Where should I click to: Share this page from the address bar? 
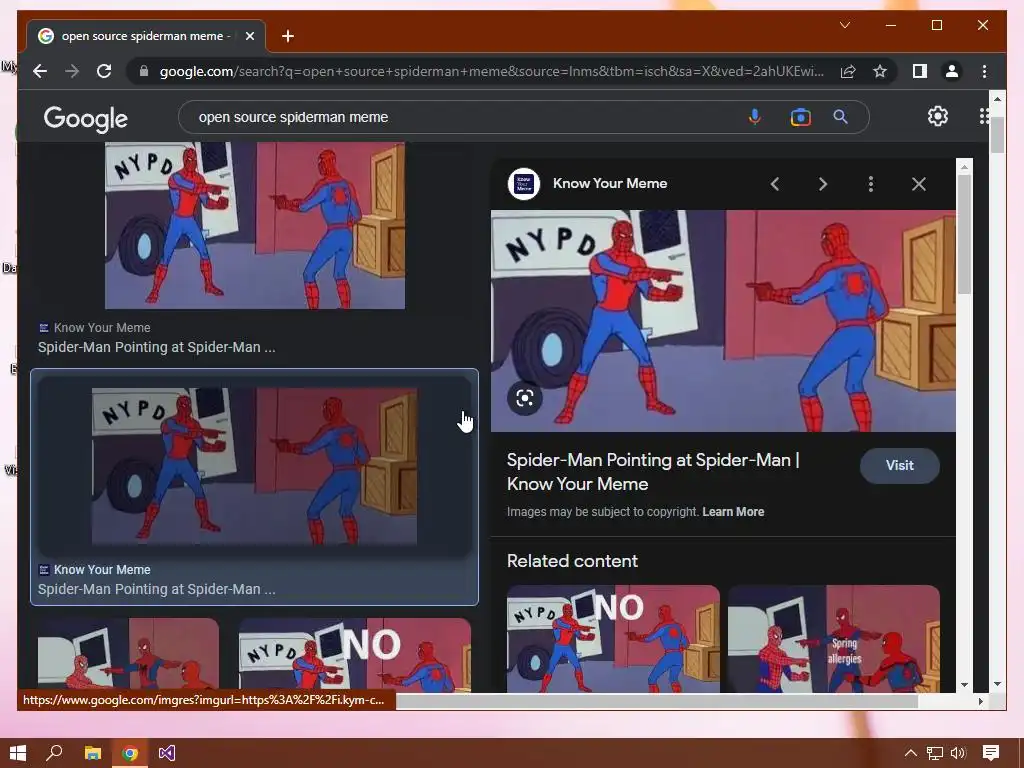pos(848,71)
